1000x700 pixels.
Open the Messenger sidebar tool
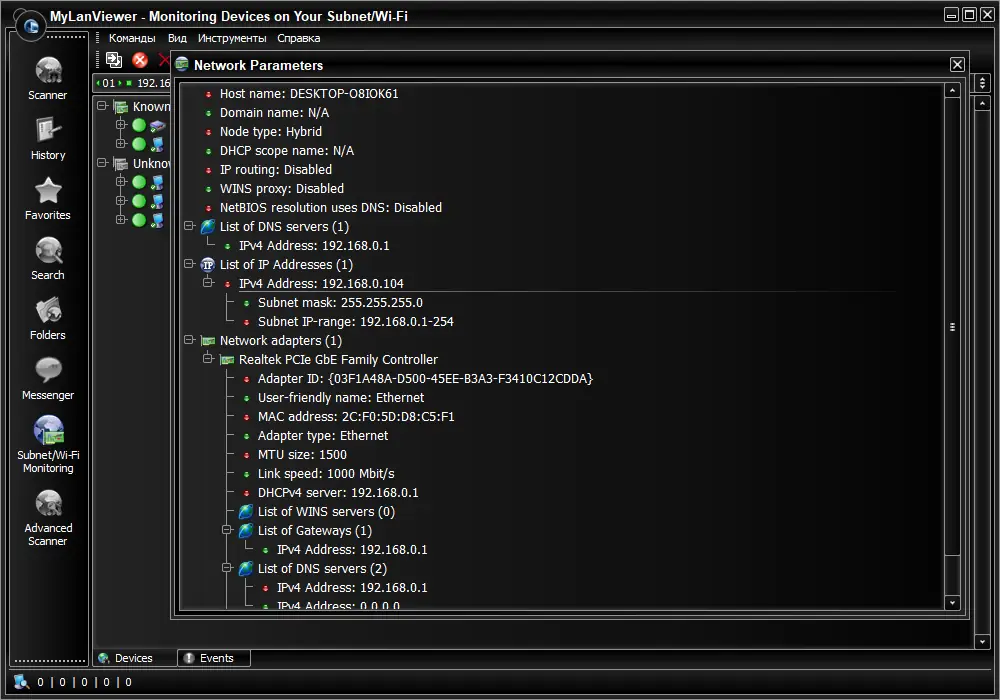(x=48, y=378)
